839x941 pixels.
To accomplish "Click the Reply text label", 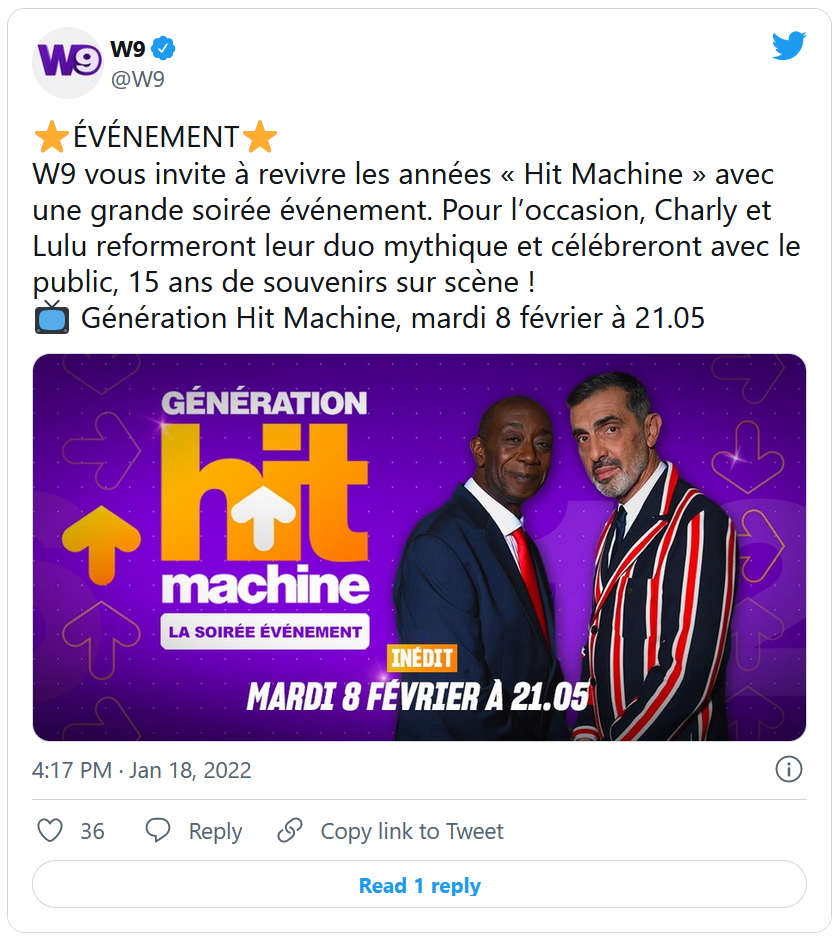I will 215,831.
